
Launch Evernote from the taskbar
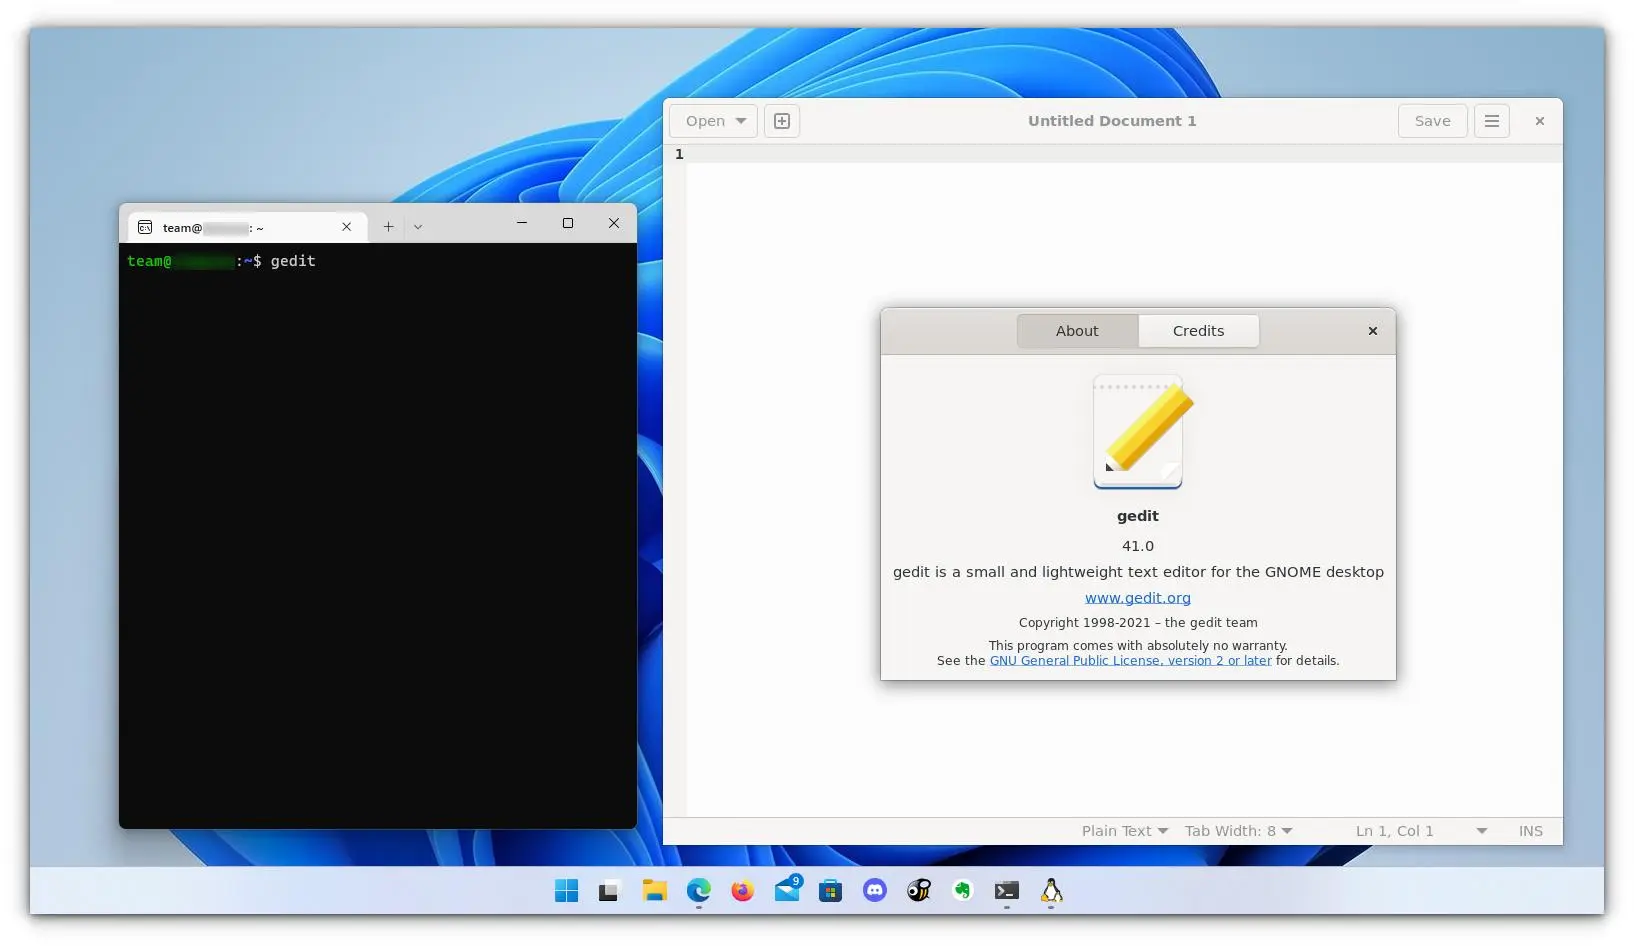click(963, 890)
